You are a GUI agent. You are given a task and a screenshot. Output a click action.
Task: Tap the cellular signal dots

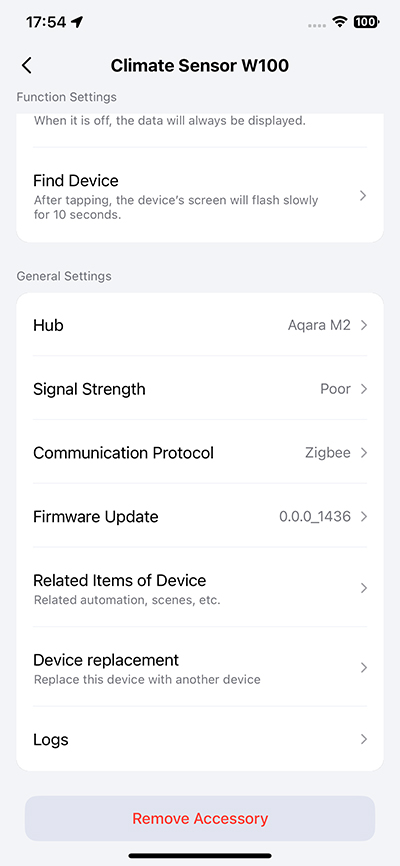coord(317,25)
